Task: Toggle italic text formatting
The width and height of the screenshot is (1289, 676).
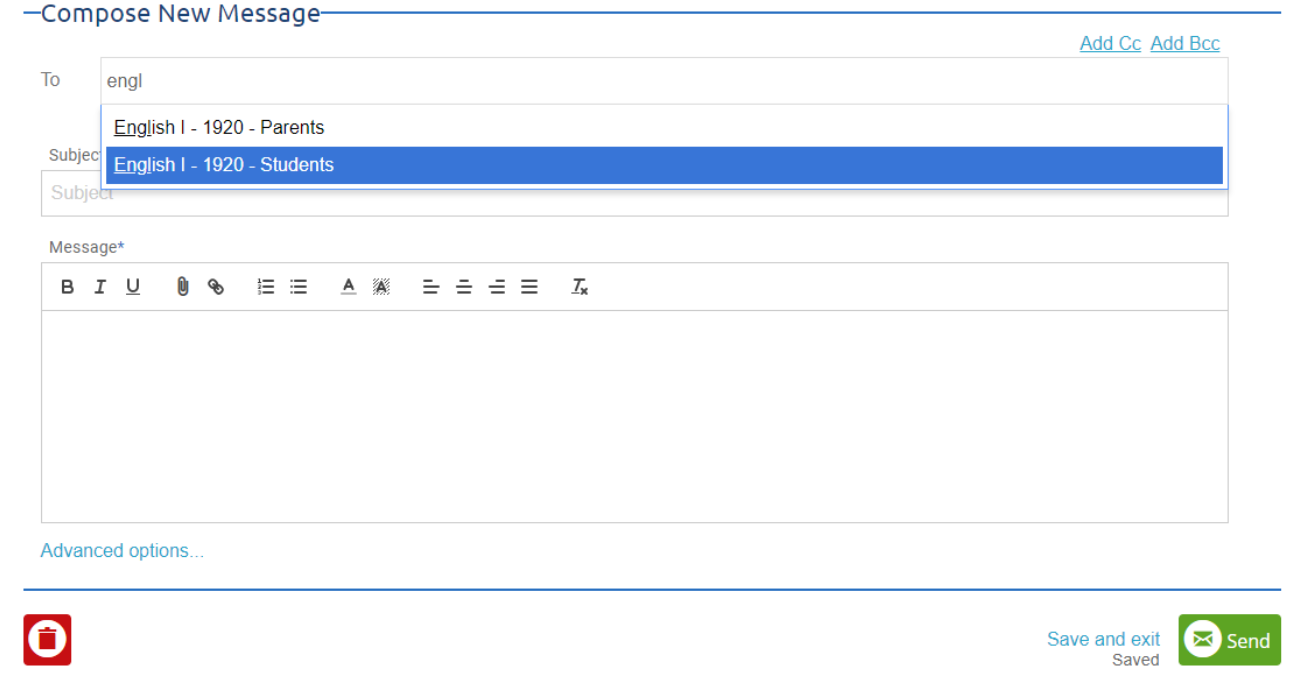Action: [100, 287]
